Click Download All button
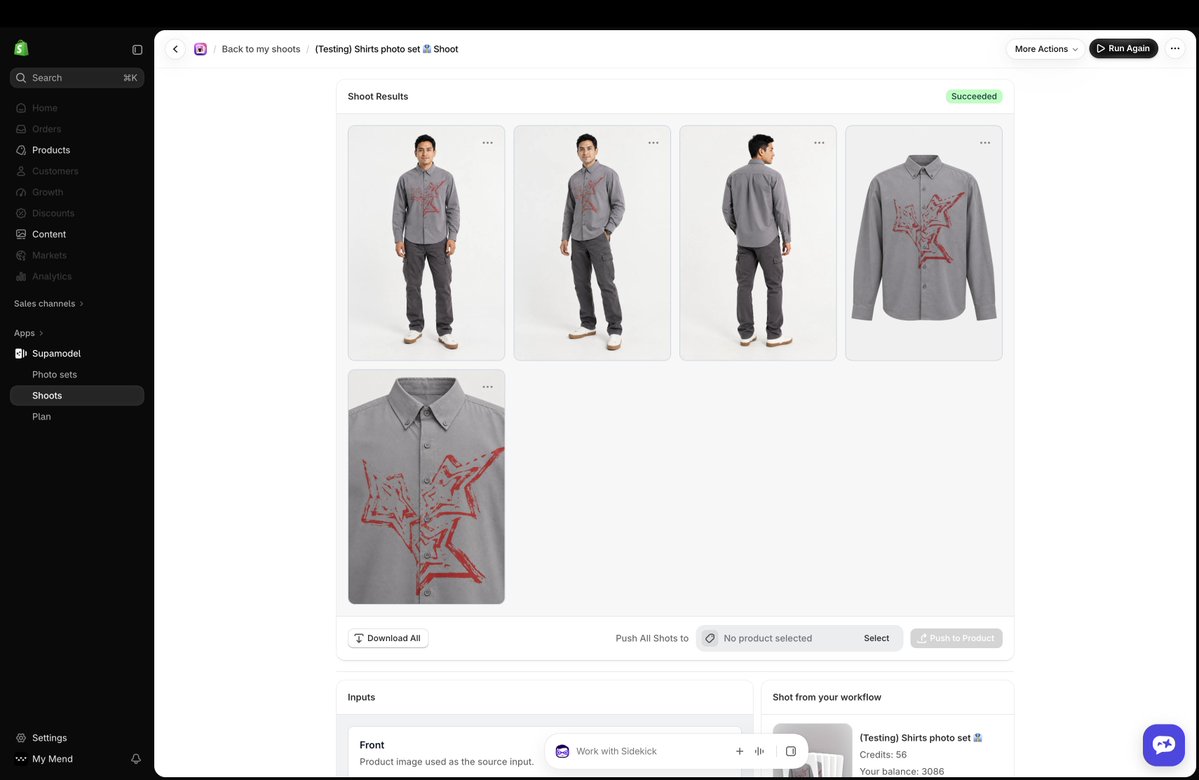Screen dimensions: 1199x780 coord(388,638)
